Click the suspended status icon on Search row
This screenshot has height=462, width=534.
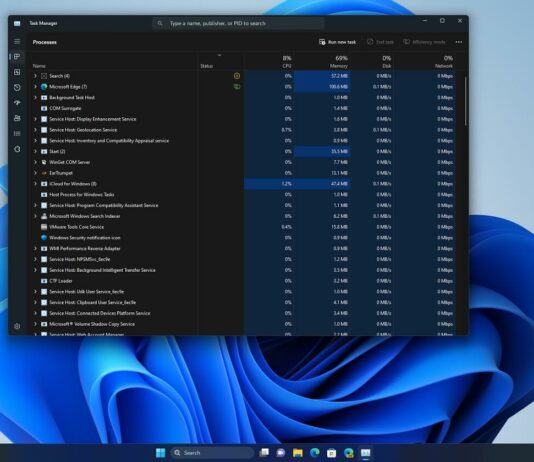237,76
